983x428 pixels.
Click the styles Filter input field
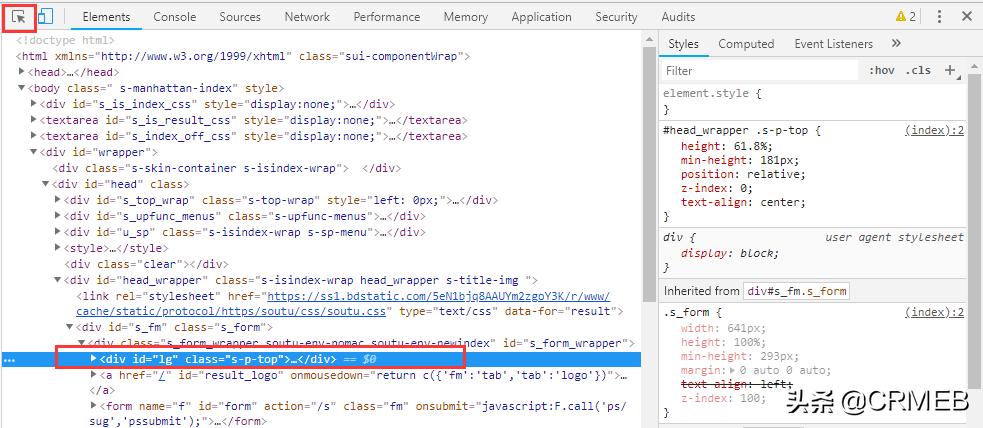point(760,71)
